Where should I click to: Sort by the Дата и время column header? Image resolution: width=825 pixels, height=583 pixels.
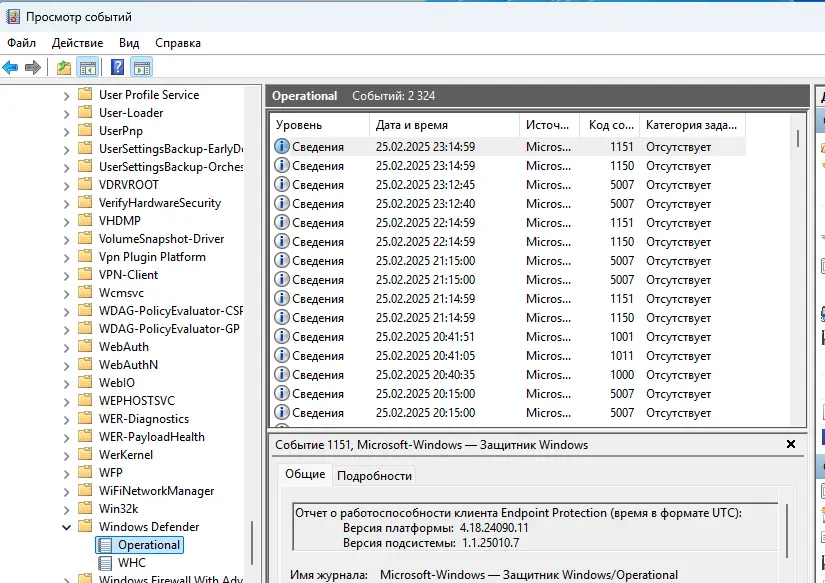[x=445, y=125]
